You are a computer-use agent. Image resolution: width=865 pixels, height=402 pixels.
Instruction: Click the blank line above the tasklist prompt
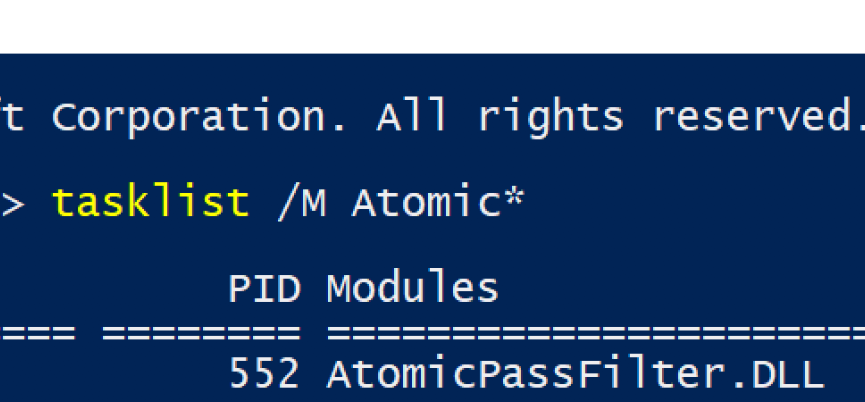point(432,160)
